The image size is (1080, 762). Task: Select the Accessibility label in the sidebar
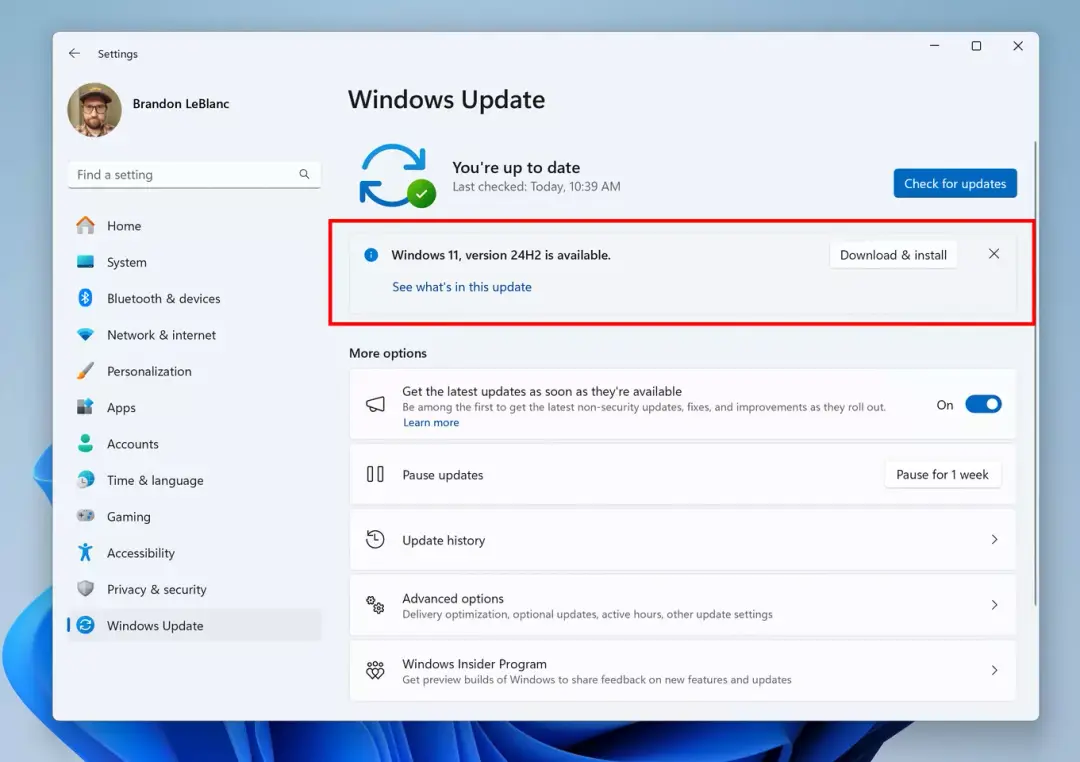[x=141, y=553]
